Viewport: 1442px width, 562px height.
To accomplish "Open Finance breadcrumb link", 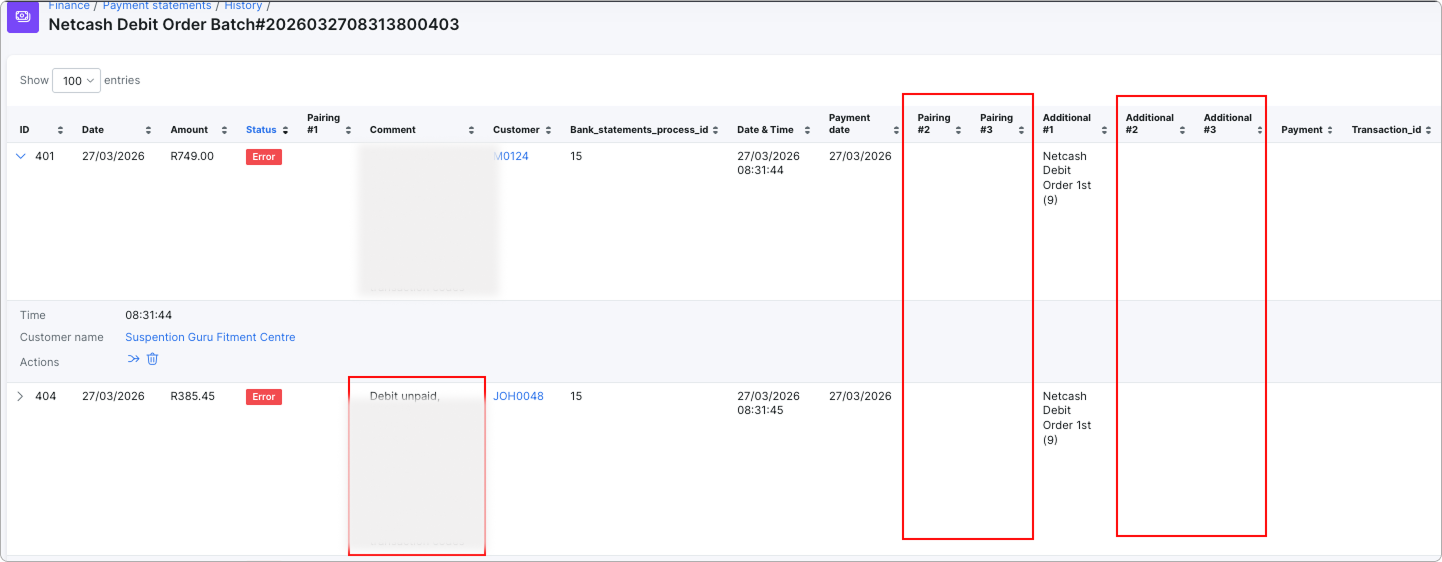I will (x=69, y=6).
